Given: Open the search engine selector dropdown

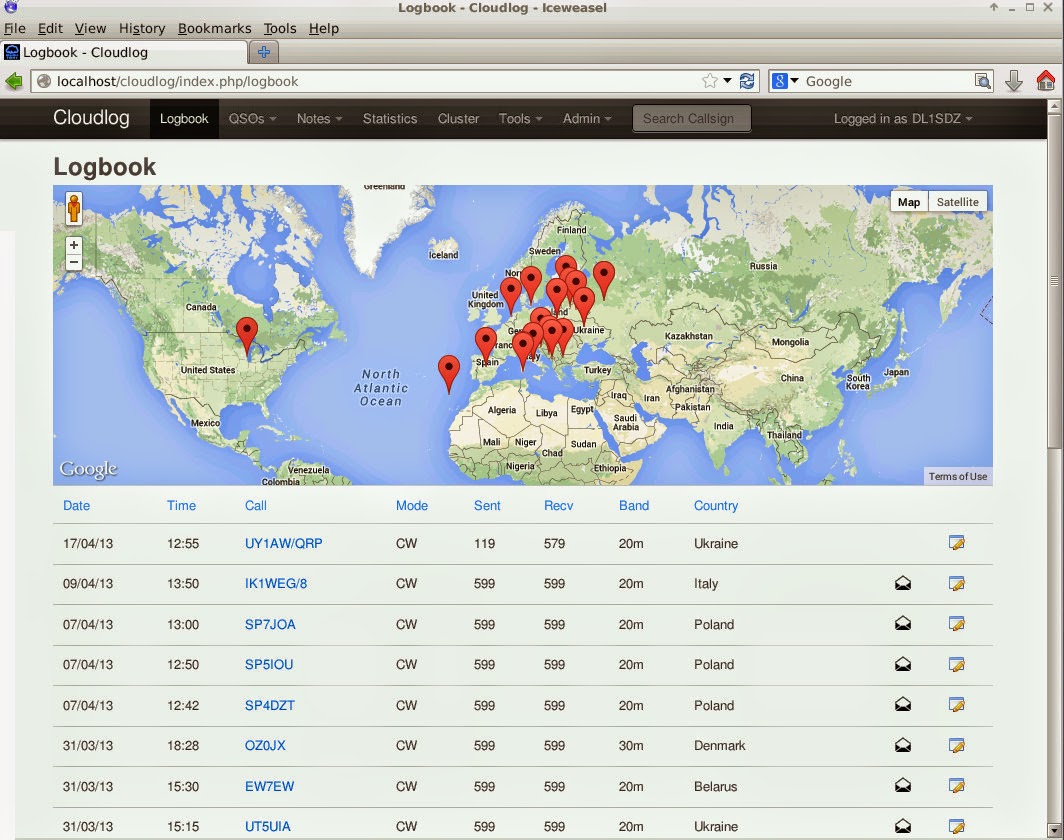Looking at the screenshot, I should click(786, 81).
